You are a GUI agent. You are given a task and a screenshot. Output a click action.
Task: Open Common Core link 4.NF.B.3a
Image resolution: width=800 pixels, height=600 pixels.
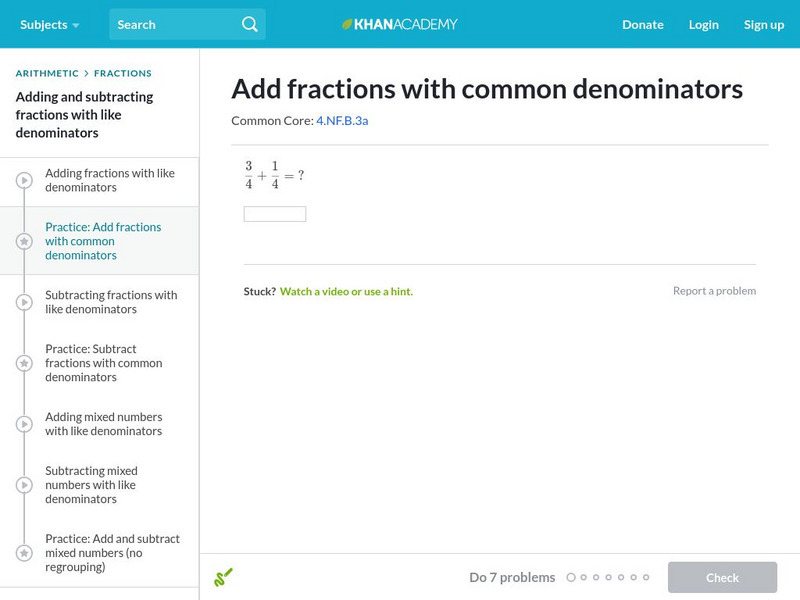342,121
